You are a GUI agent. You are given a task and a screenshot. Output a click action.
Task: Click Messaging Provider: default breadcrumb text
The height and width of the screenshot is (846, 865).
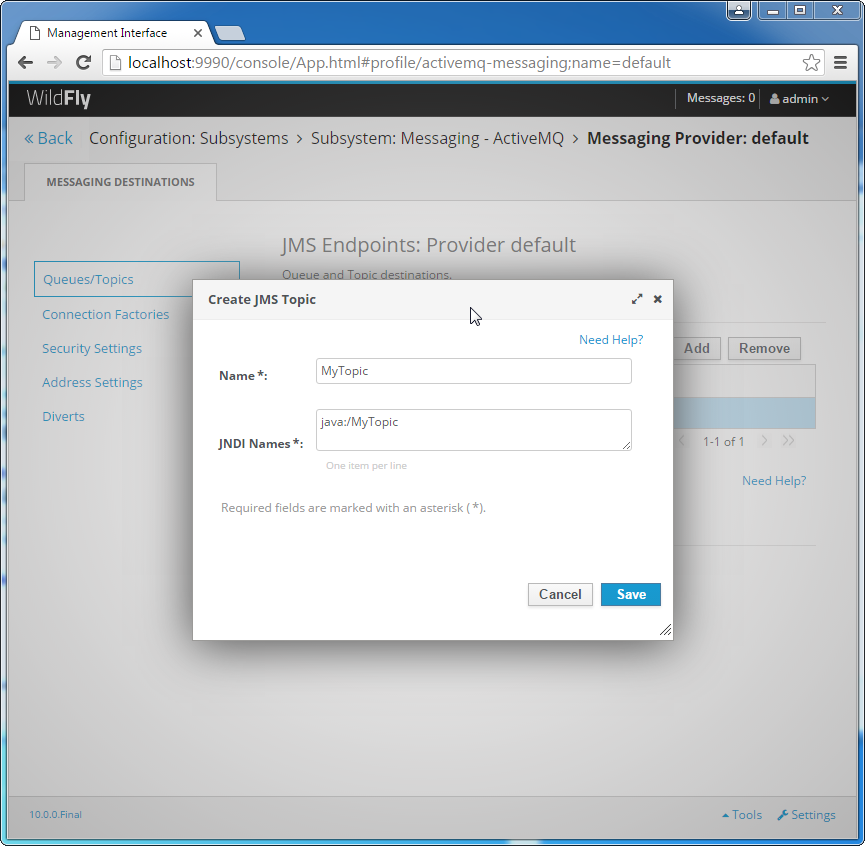click(x=697, y=138)
